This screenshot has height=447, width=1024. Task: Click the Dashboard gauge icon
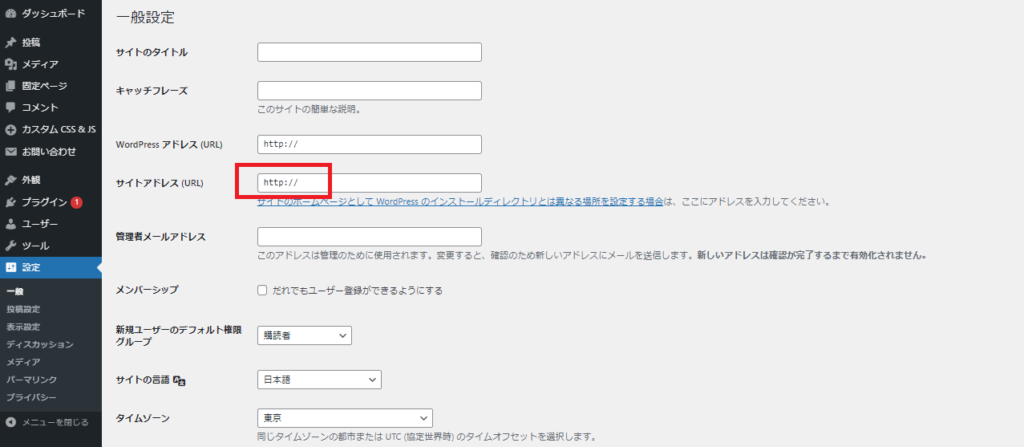pyautogui.click(x=10, y=15)
